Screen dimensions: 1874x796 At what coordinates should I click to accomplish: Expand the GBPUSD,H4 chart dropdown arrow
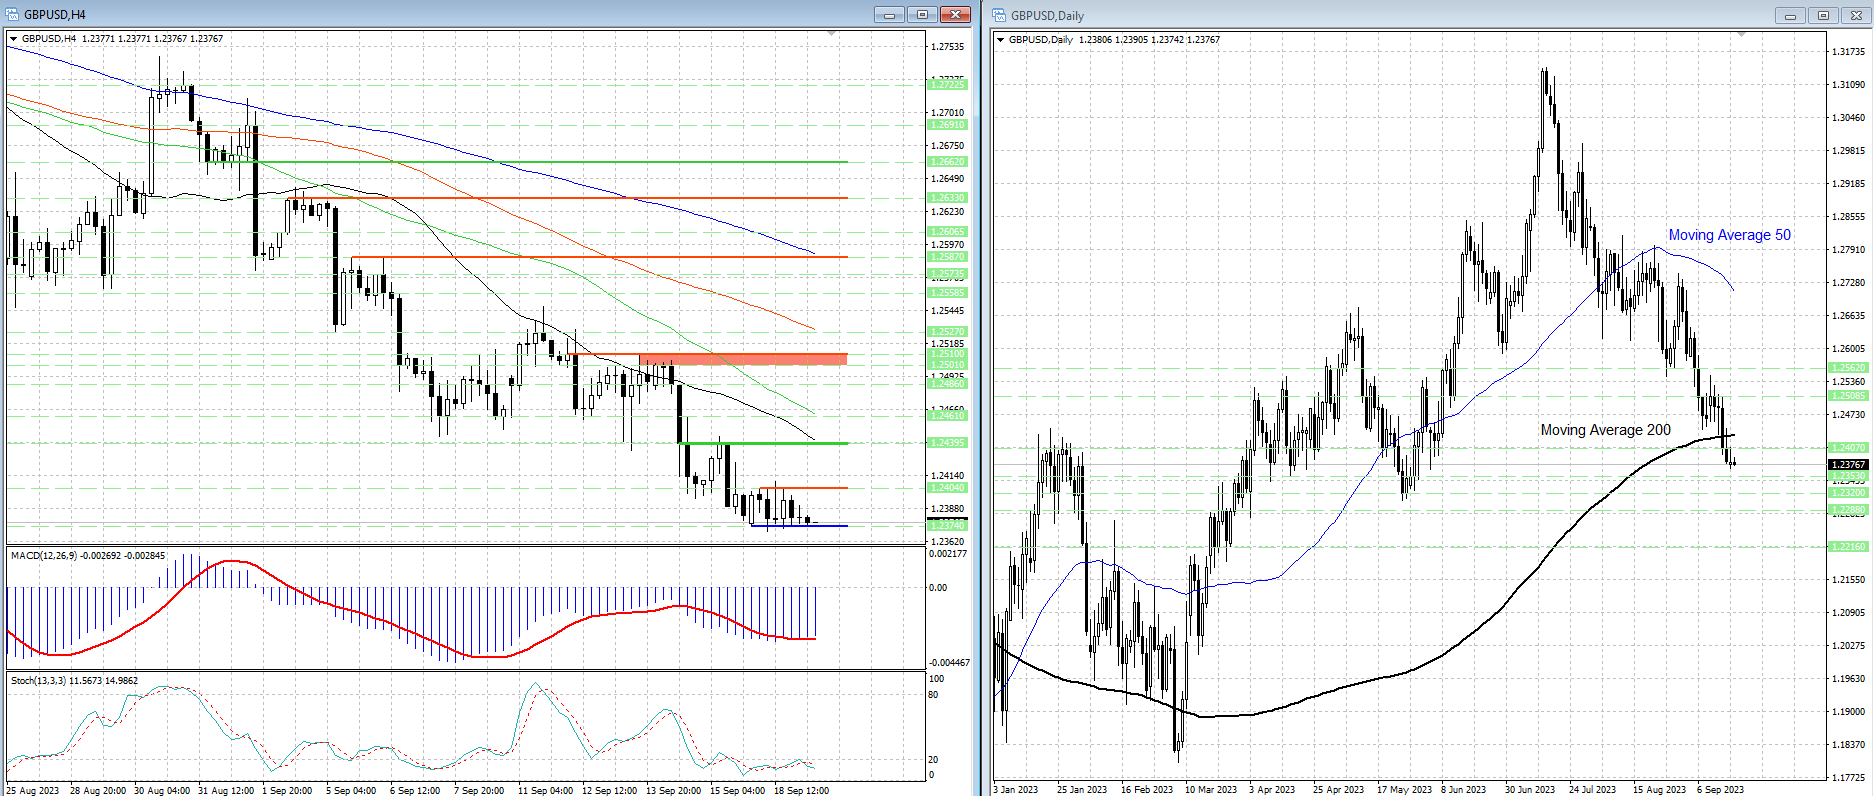13,39
